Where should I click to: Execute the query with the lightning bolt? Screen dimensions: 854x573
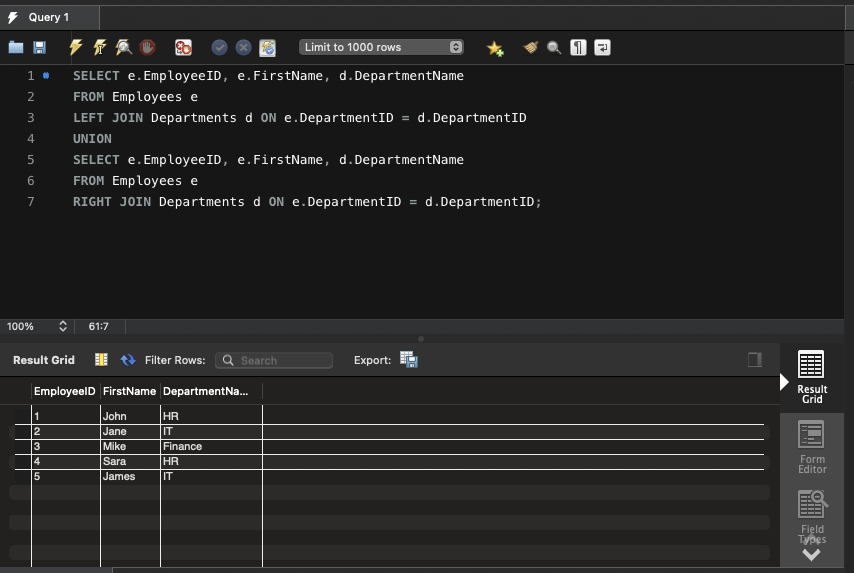pyautogui.click(x=76, y=47)
